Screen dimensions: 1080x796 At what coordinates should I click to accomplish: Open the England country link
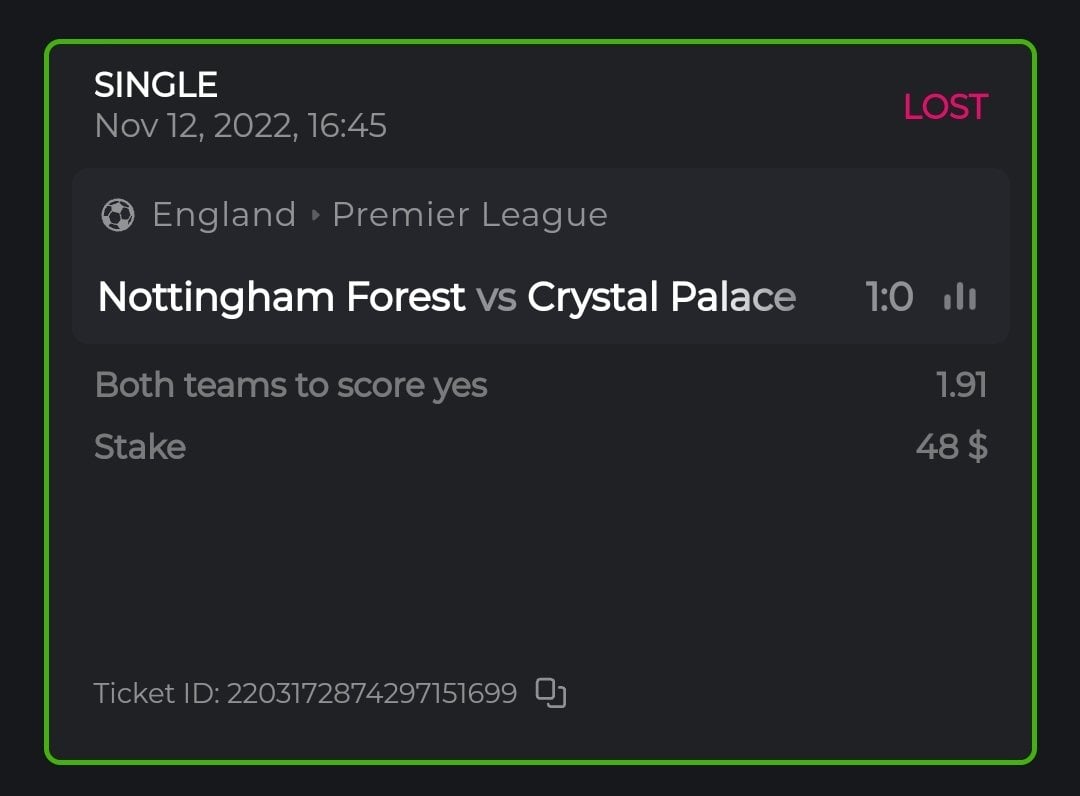(224, 215)
